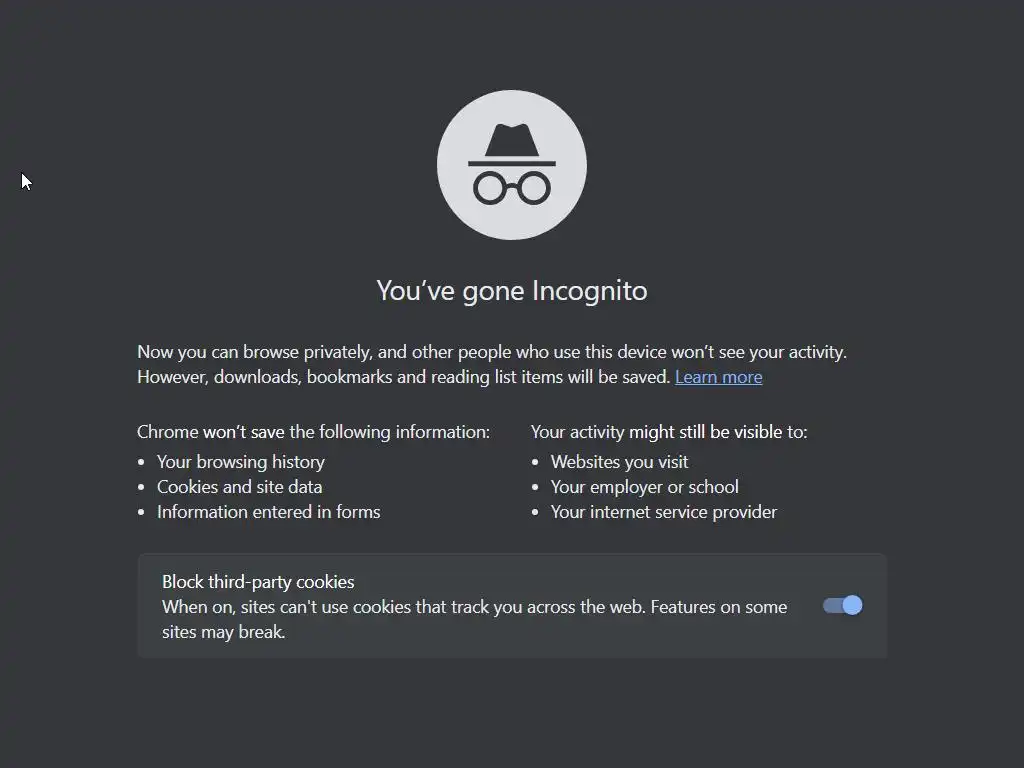Click the "Your activity might still be visible to" heading
Viewport: 1024px width, 768px height.
click(669, 432)
